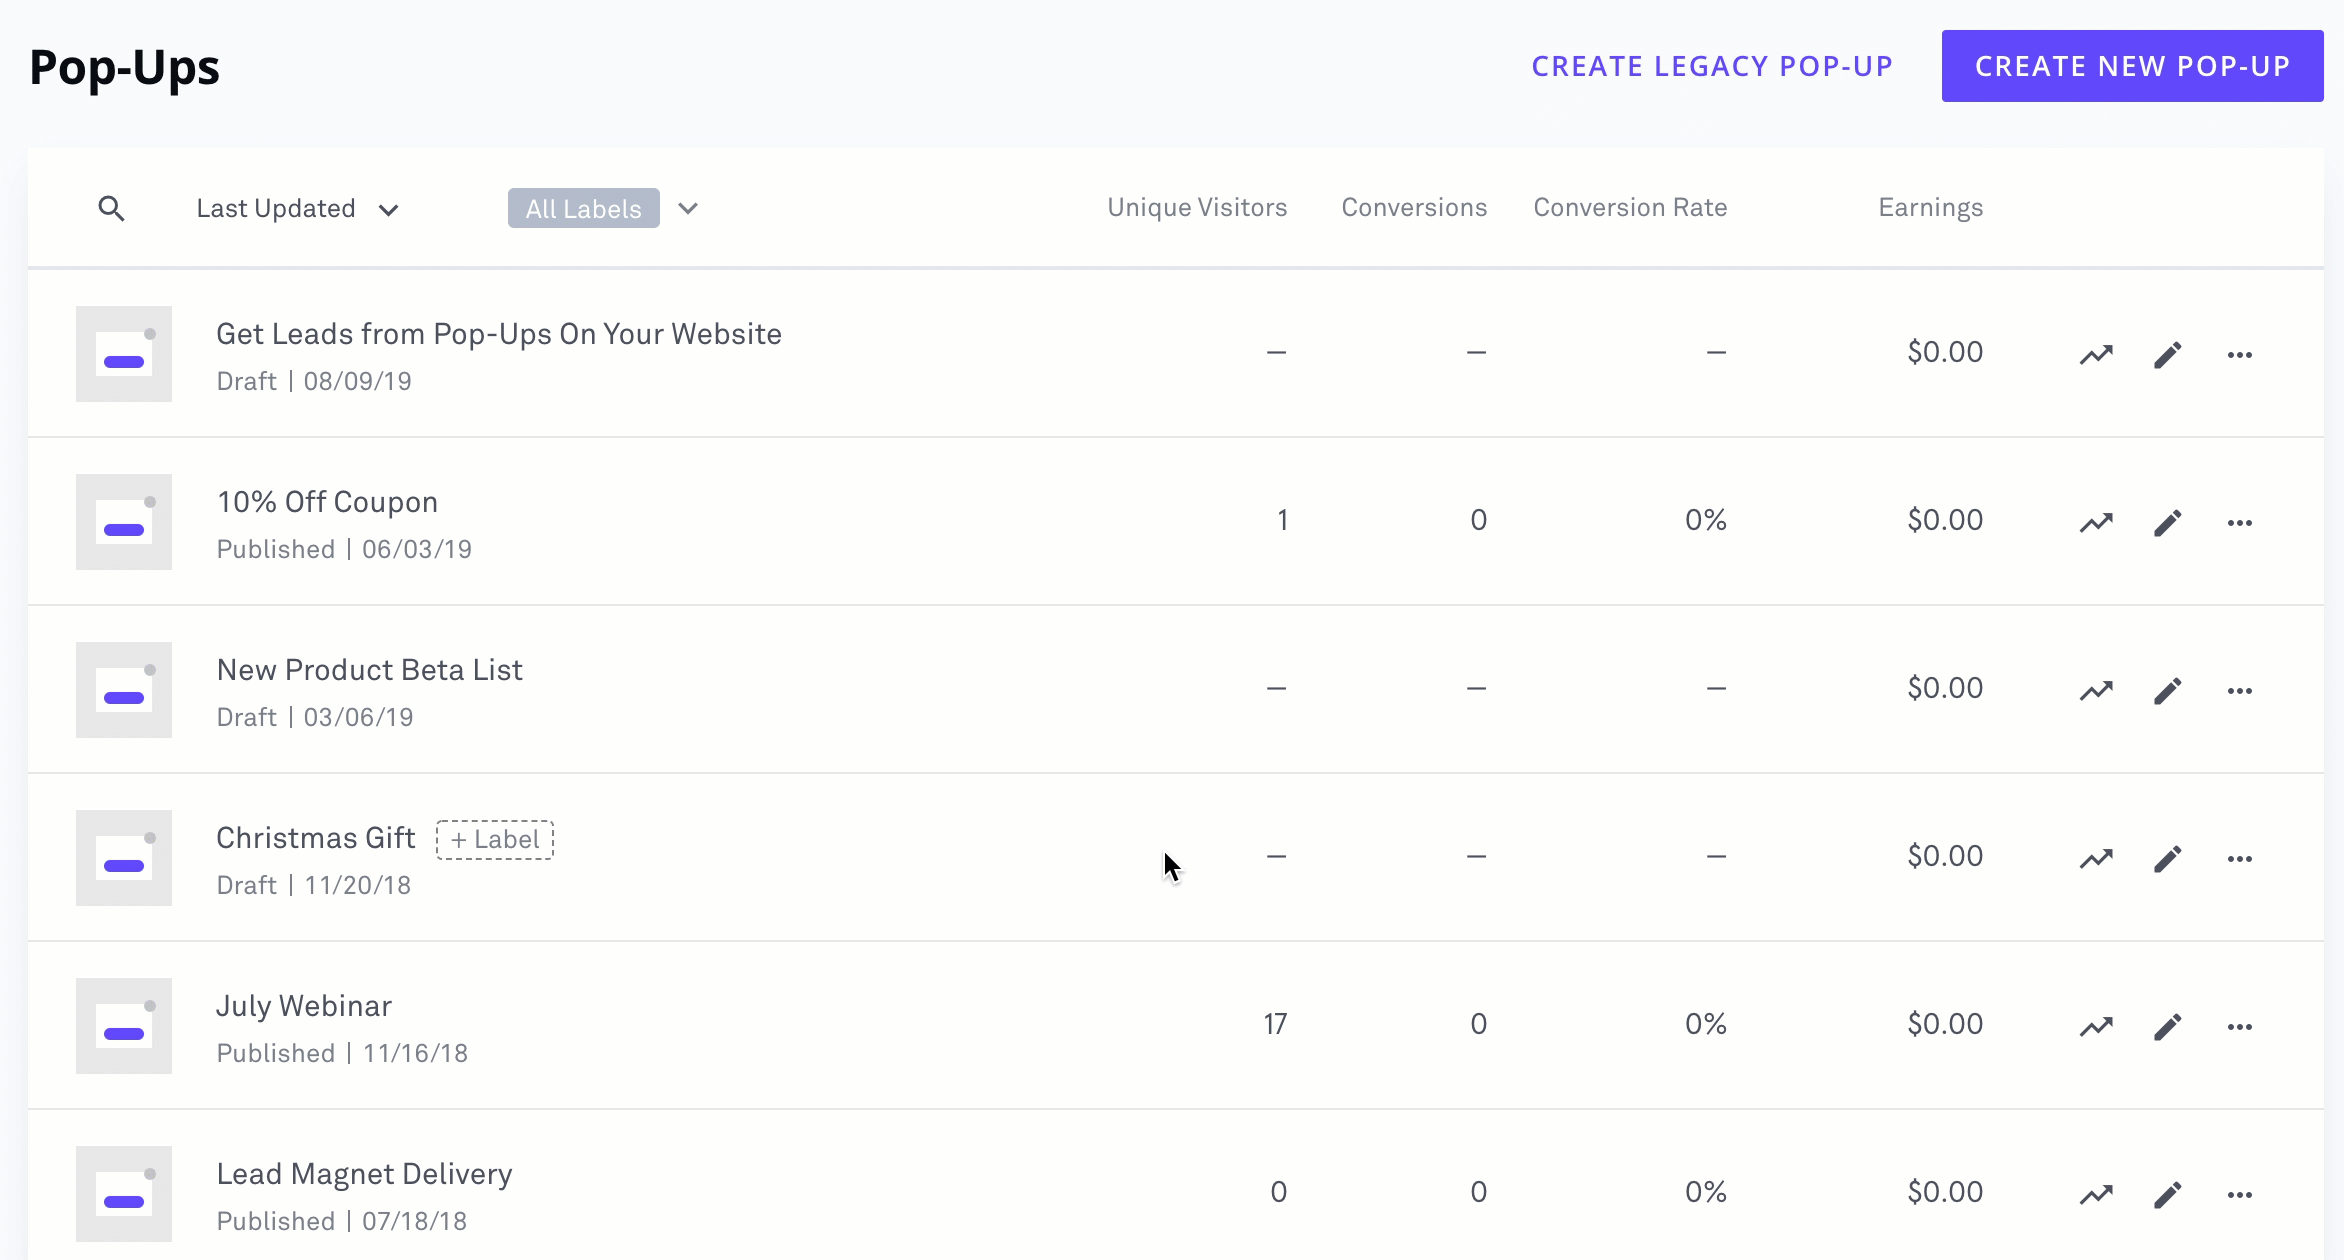This screenshot has width=2344, height=1260.
Task: Open the Christmas Gift title
Action: pos(315,838)
